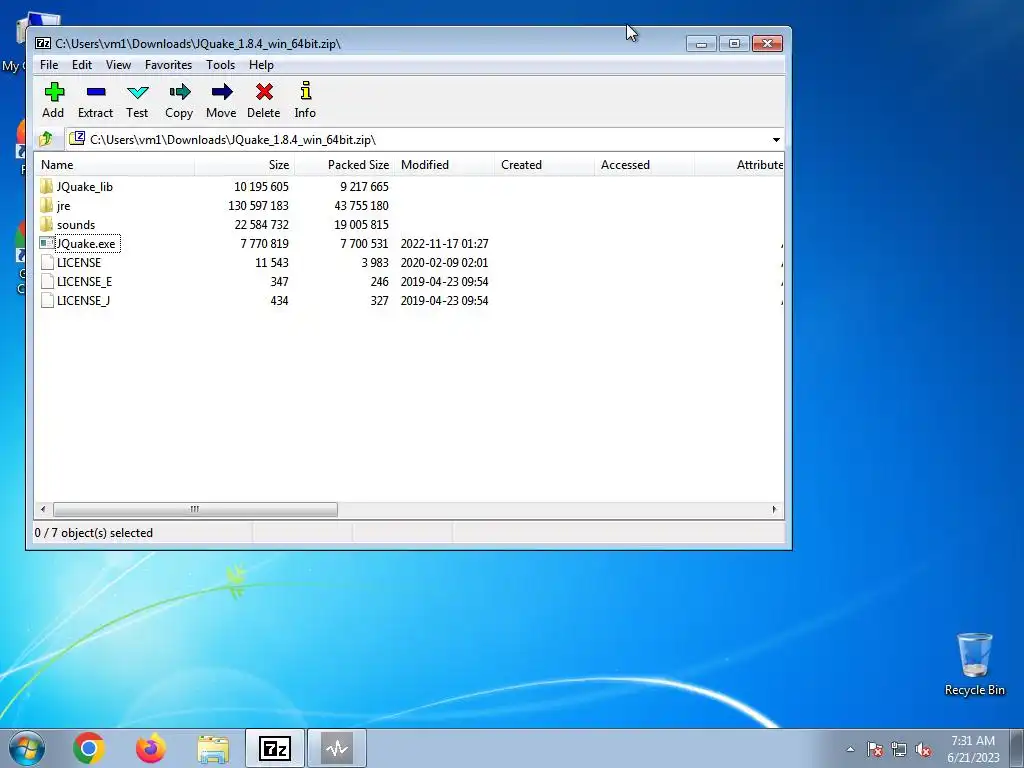Launch Google Chrome from taskbar

89,748
